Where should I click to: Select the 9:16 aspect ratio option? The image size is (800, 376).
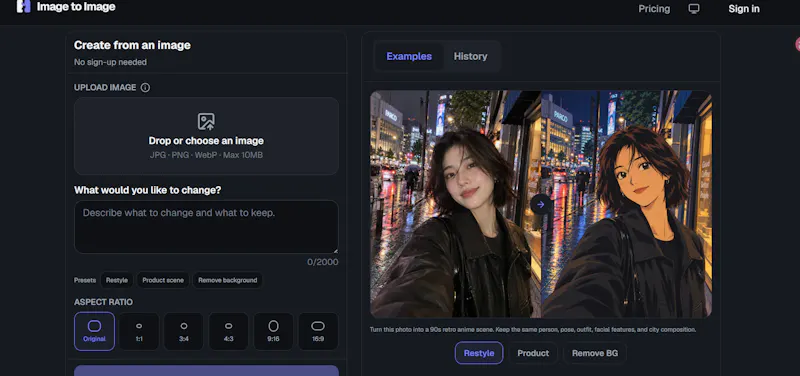pyautogui.click(x=273, y=331)
